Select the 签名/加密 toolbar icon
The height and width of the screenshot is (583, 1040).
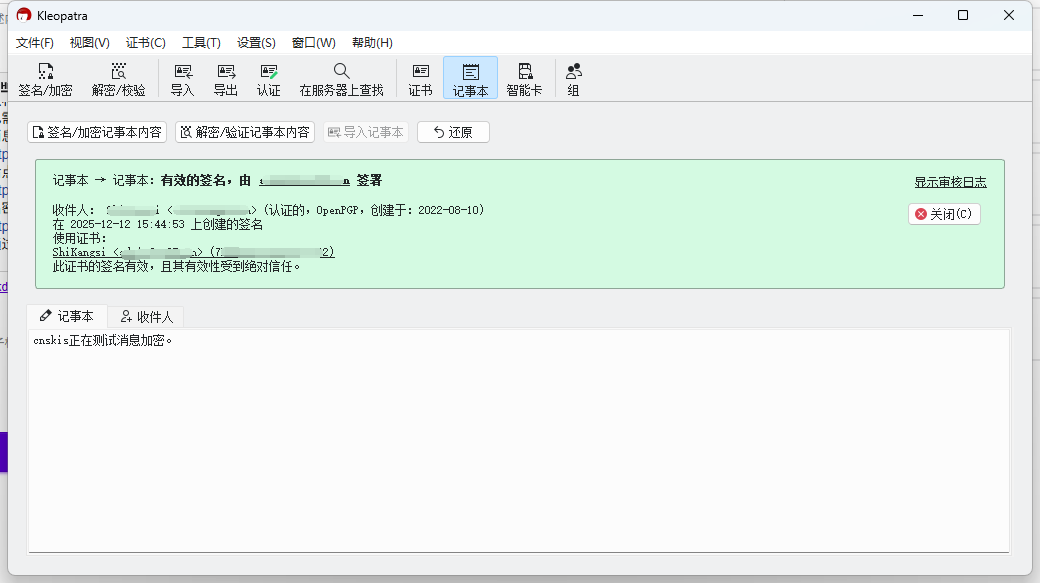[x=44, y=78]
